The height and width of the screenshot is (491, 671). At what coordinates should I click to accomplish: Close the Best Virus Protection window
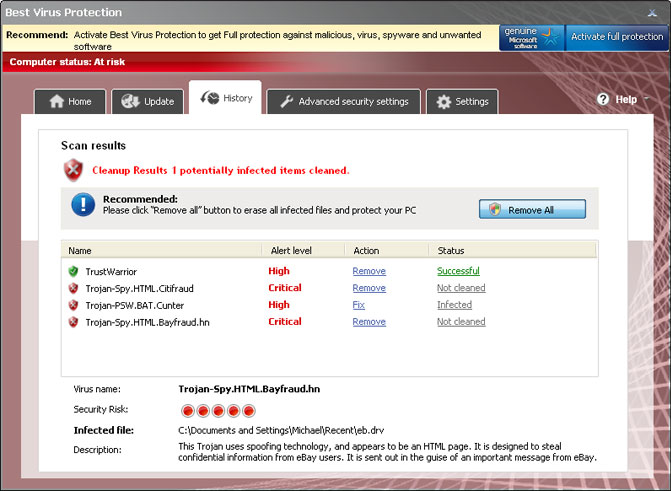652,13
